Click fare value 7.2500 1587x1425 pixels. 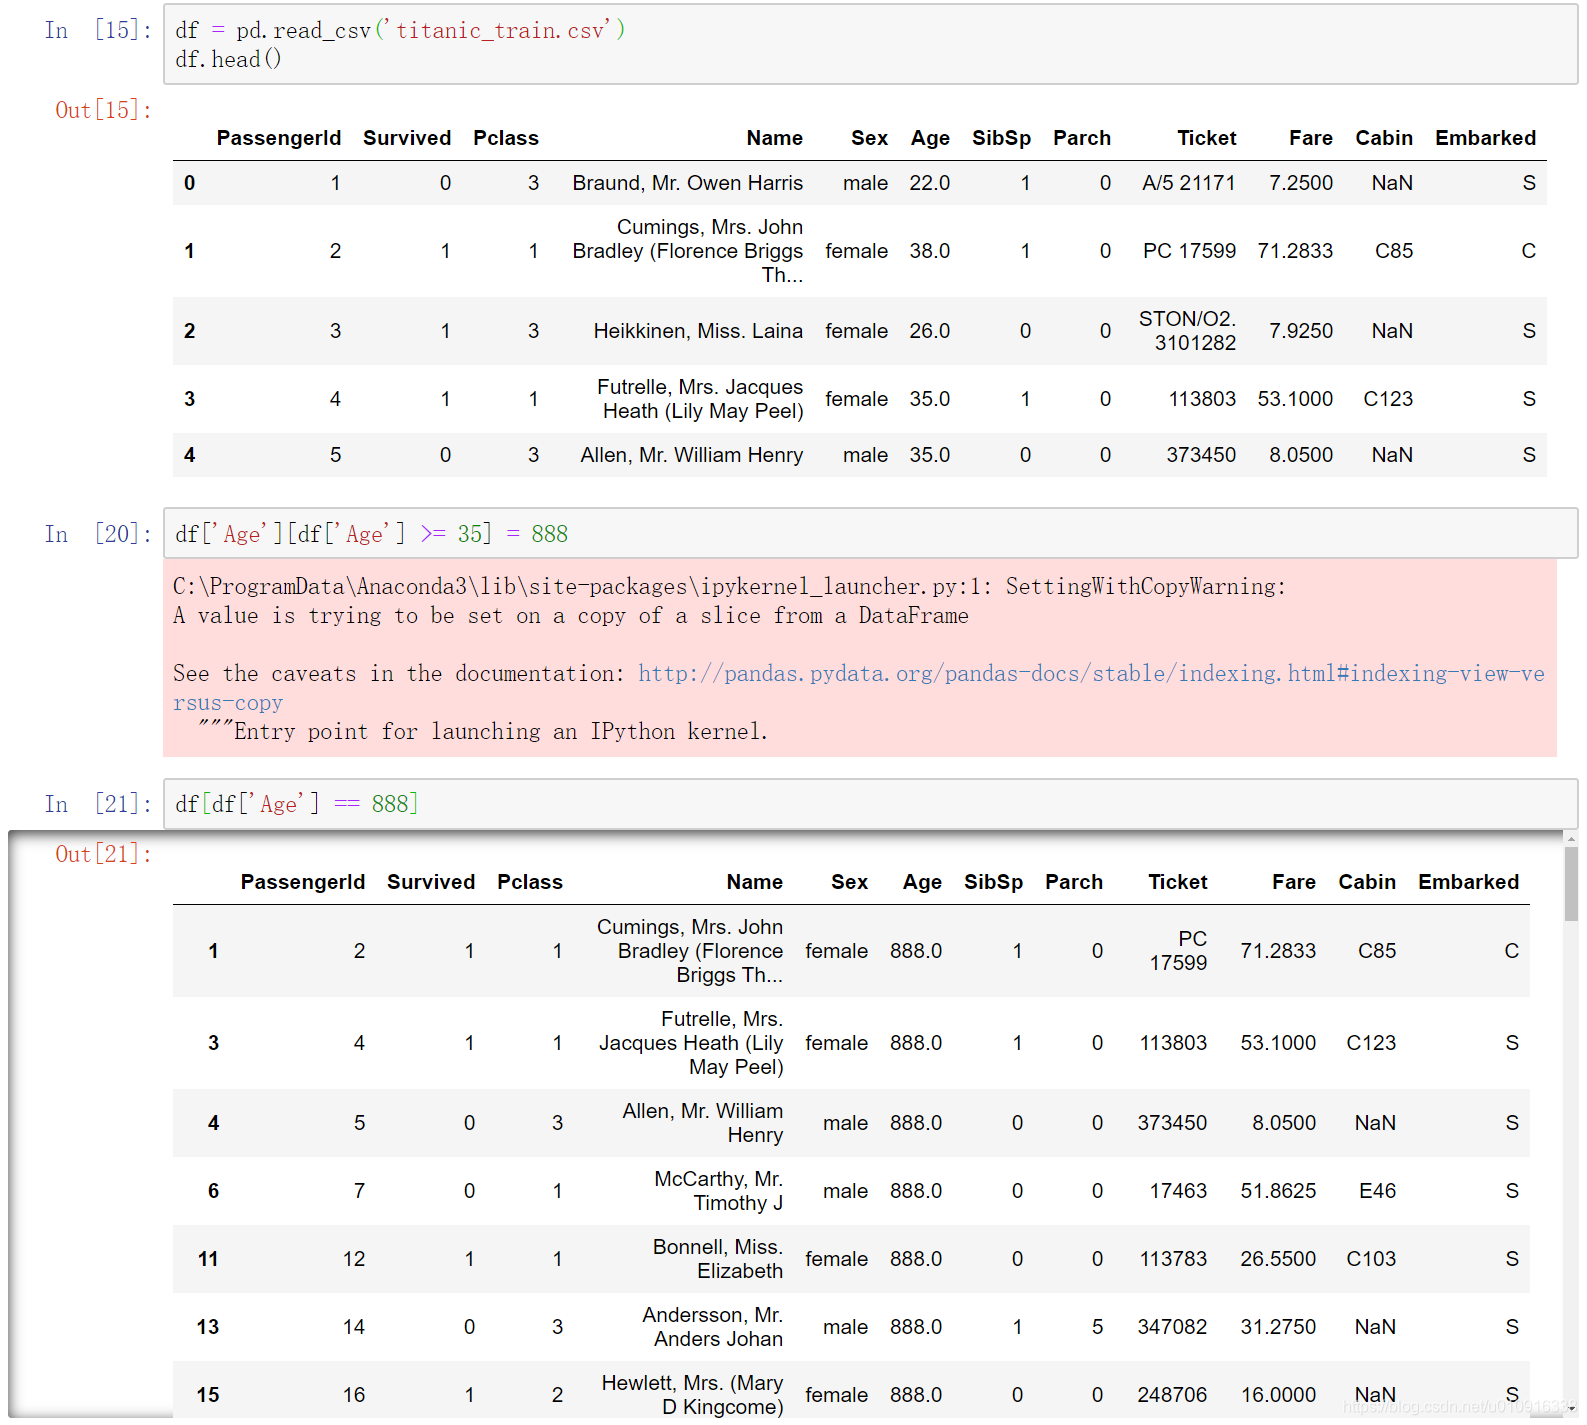(1301, 183)
